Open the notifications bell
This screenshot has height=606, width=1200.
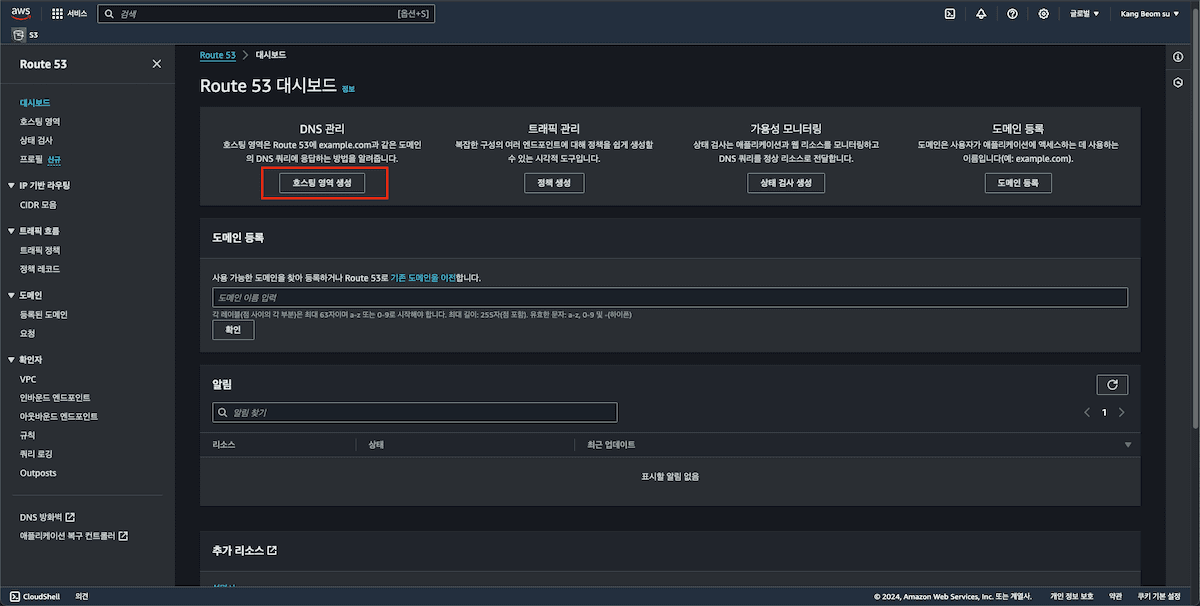(981, 14)
